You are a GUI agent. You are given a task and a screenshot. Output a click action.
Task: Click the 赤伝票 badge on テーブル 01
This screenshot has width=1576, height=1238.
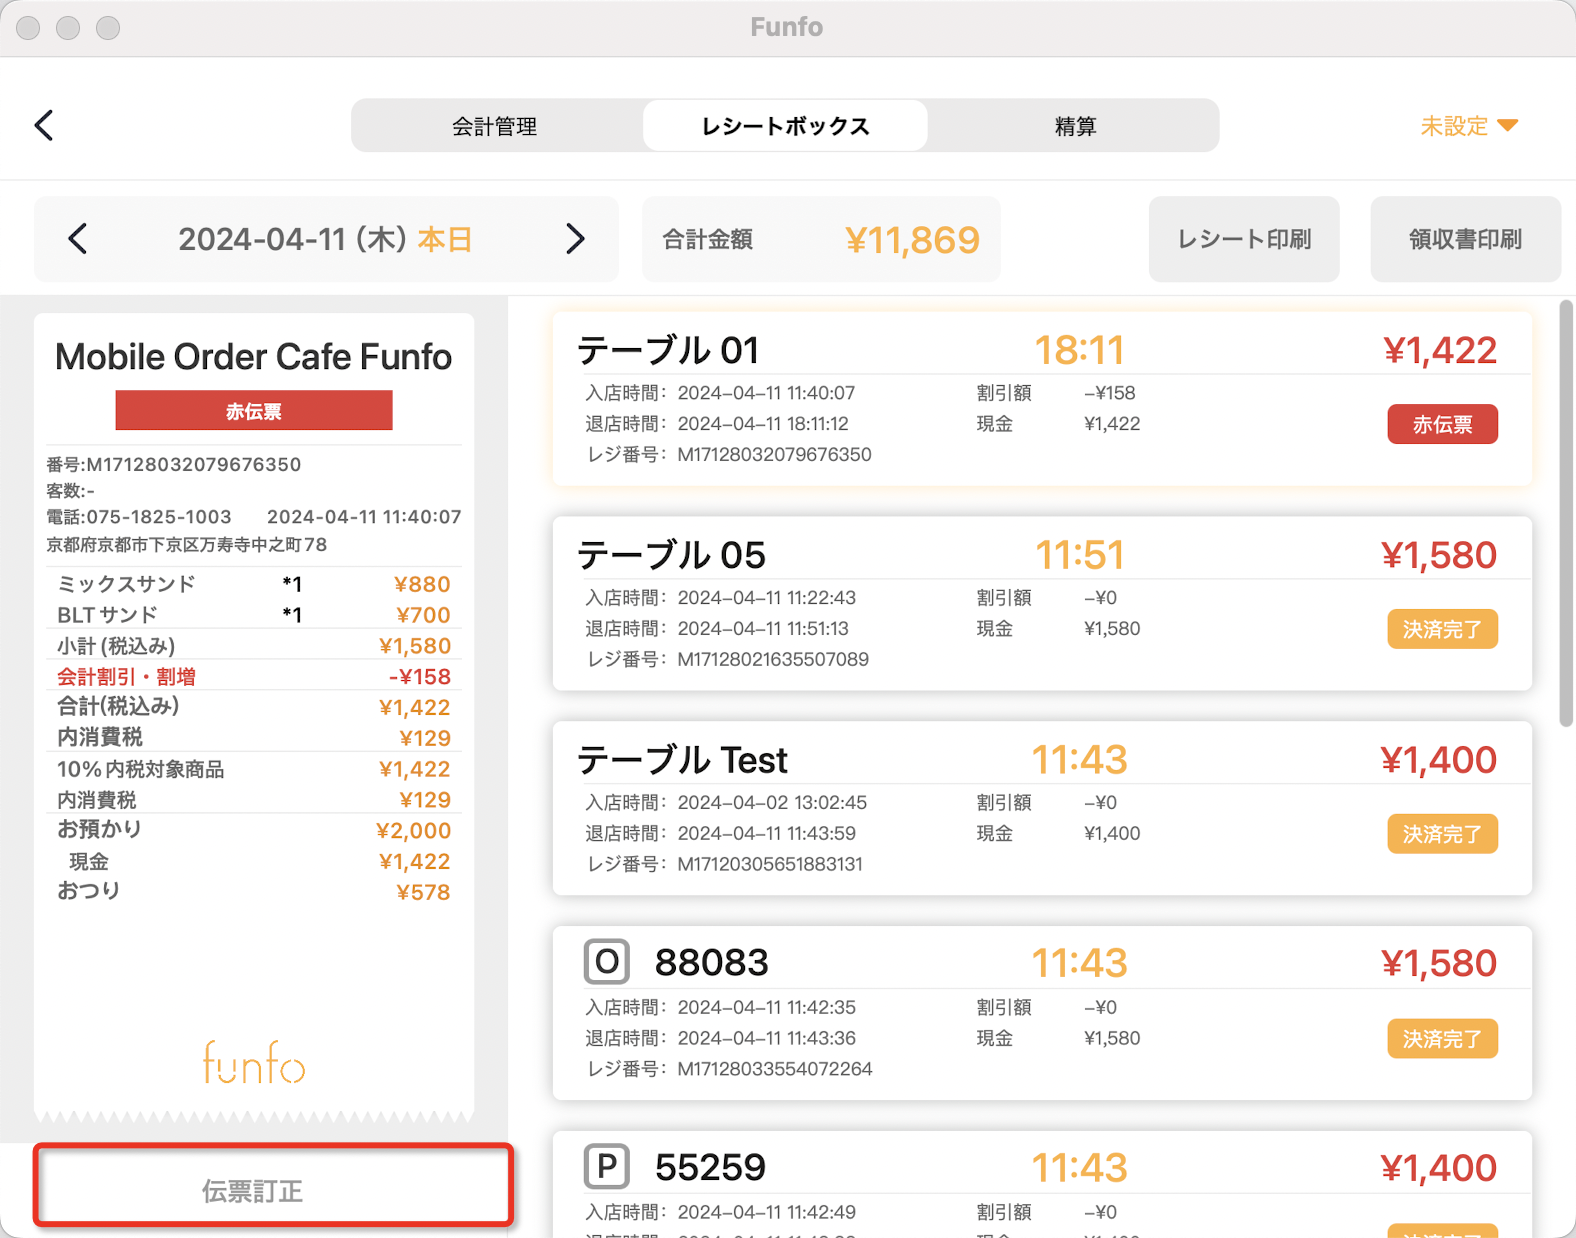coord(1442,424)
